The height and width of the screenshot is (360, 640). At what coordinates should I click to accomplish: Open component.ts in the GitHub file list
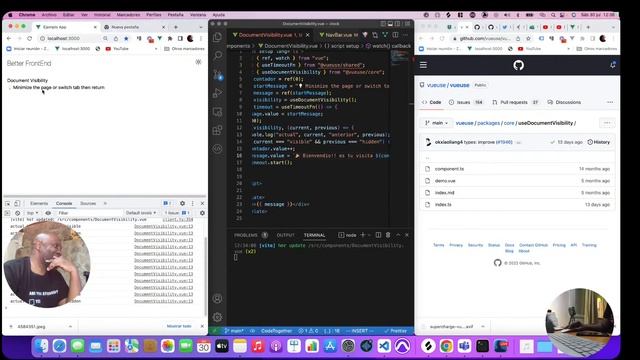449,169
